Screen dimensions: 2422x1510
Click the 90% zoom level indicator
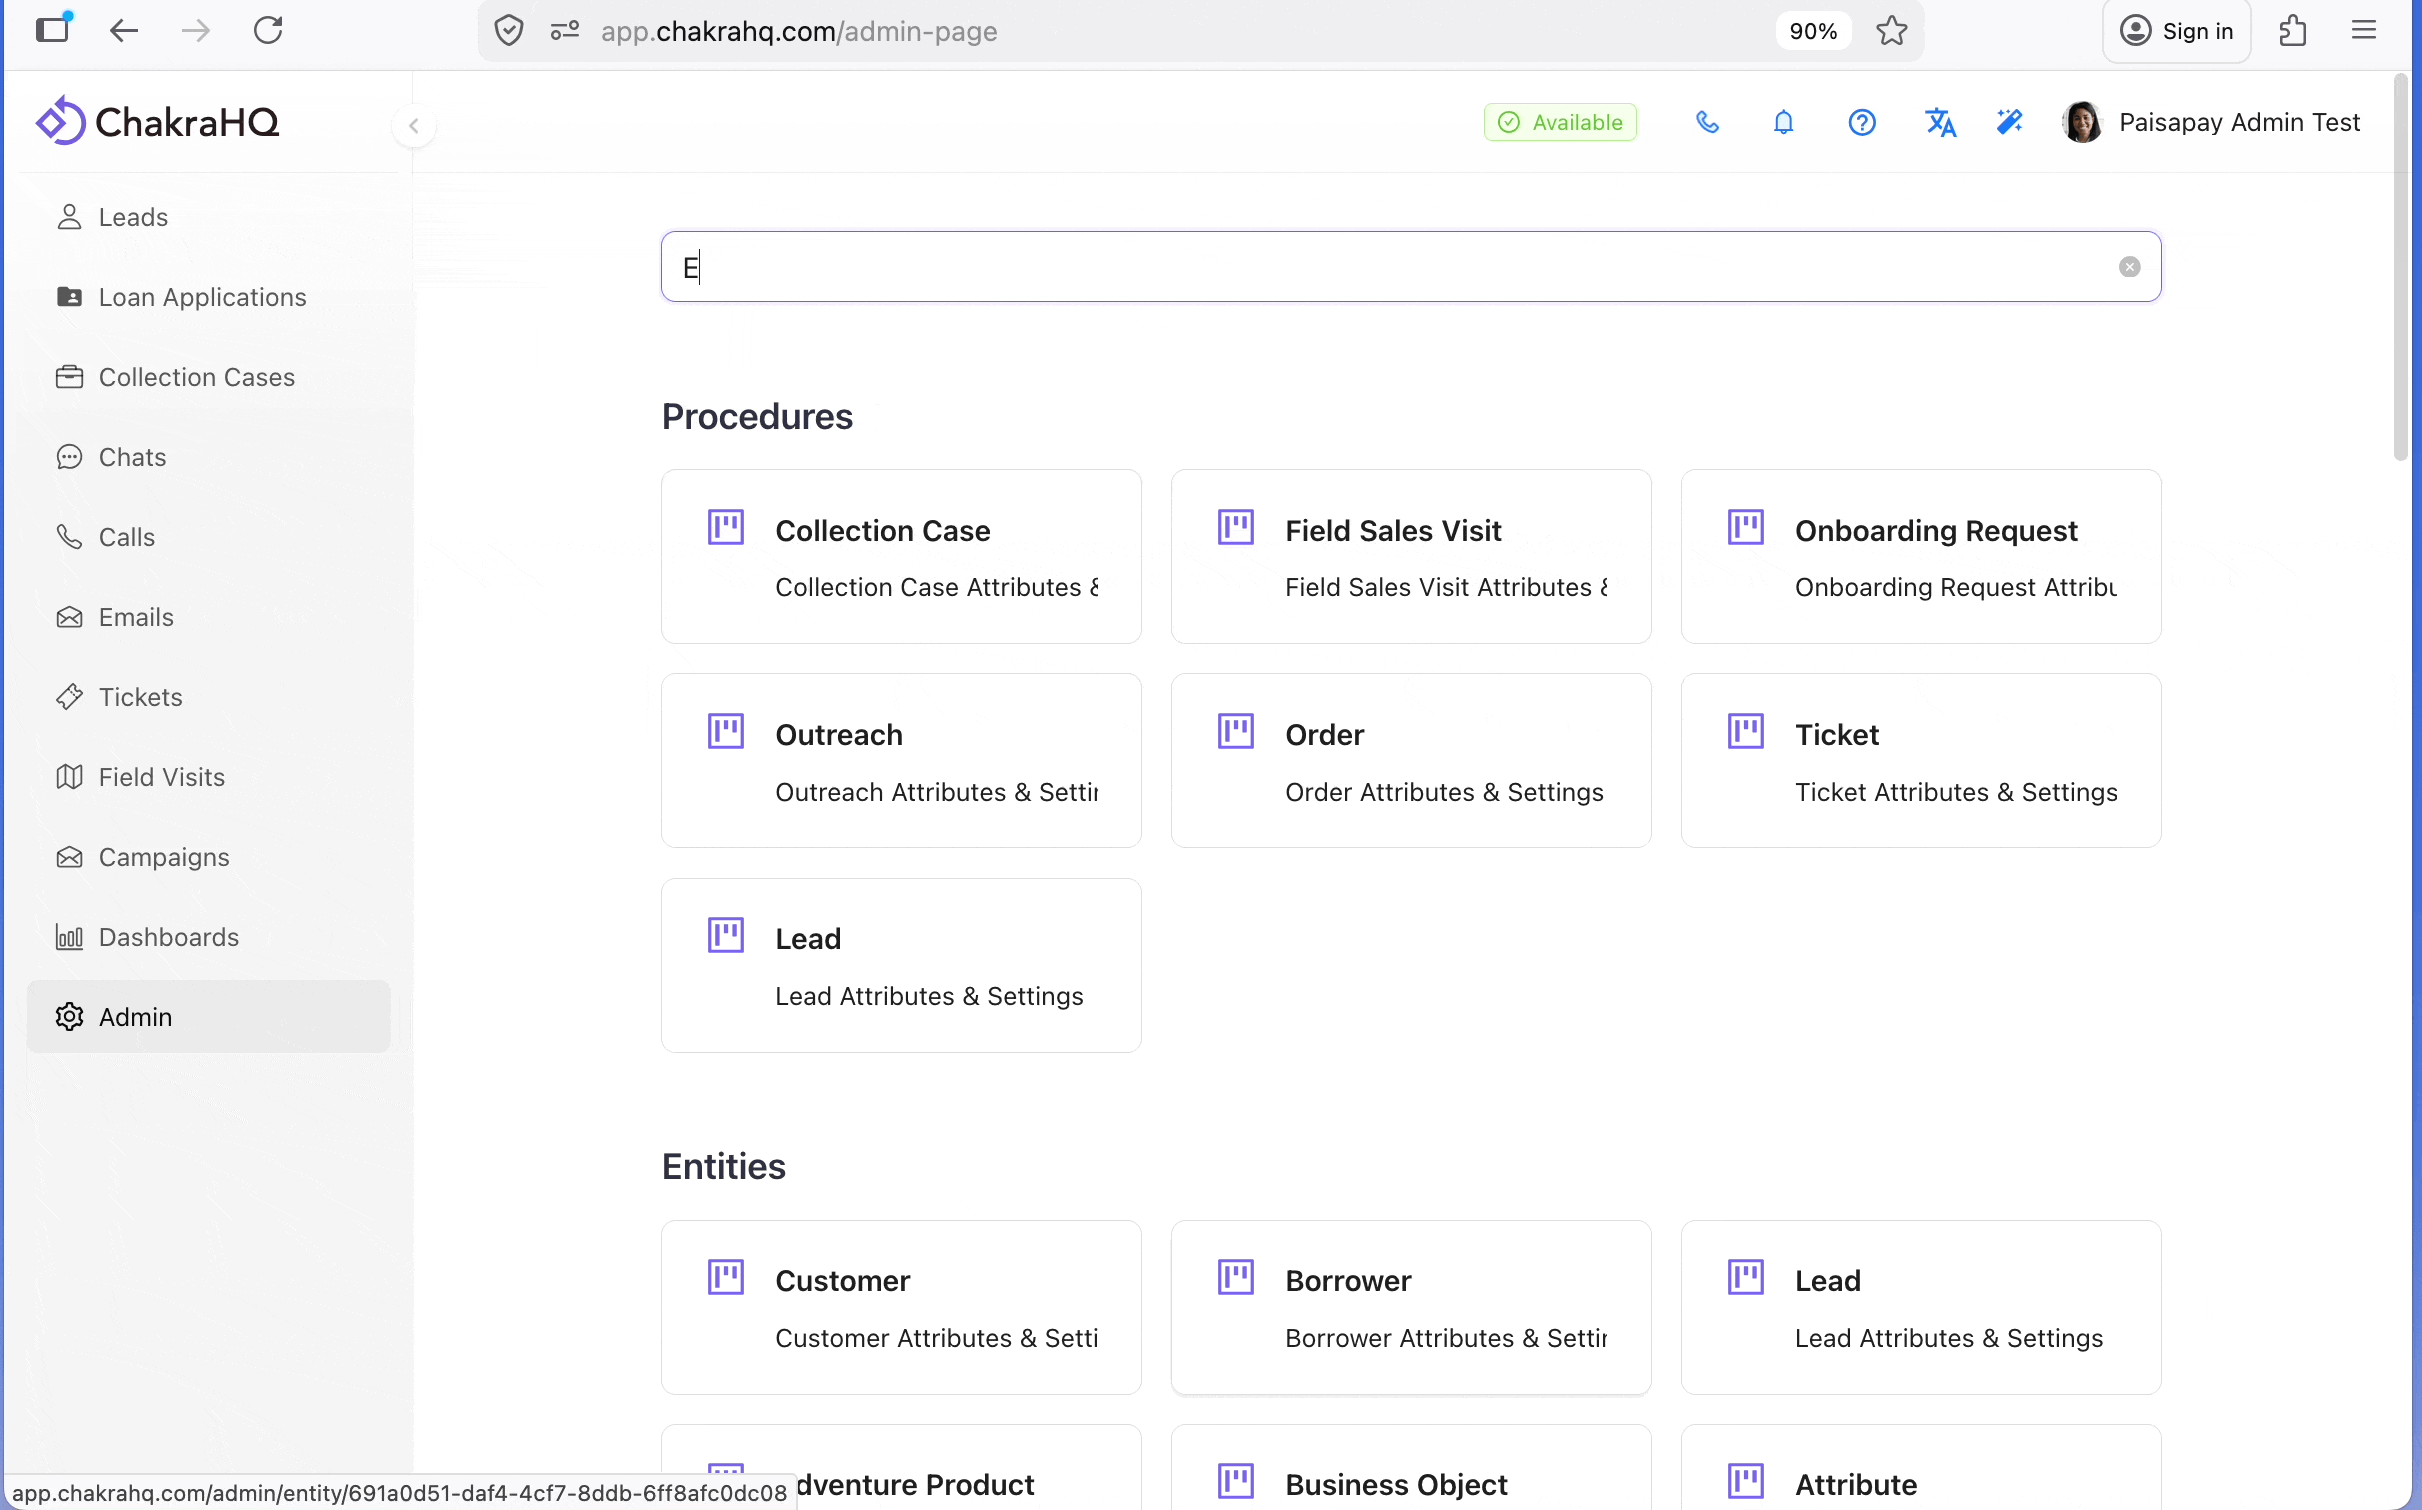(1812, 31)
